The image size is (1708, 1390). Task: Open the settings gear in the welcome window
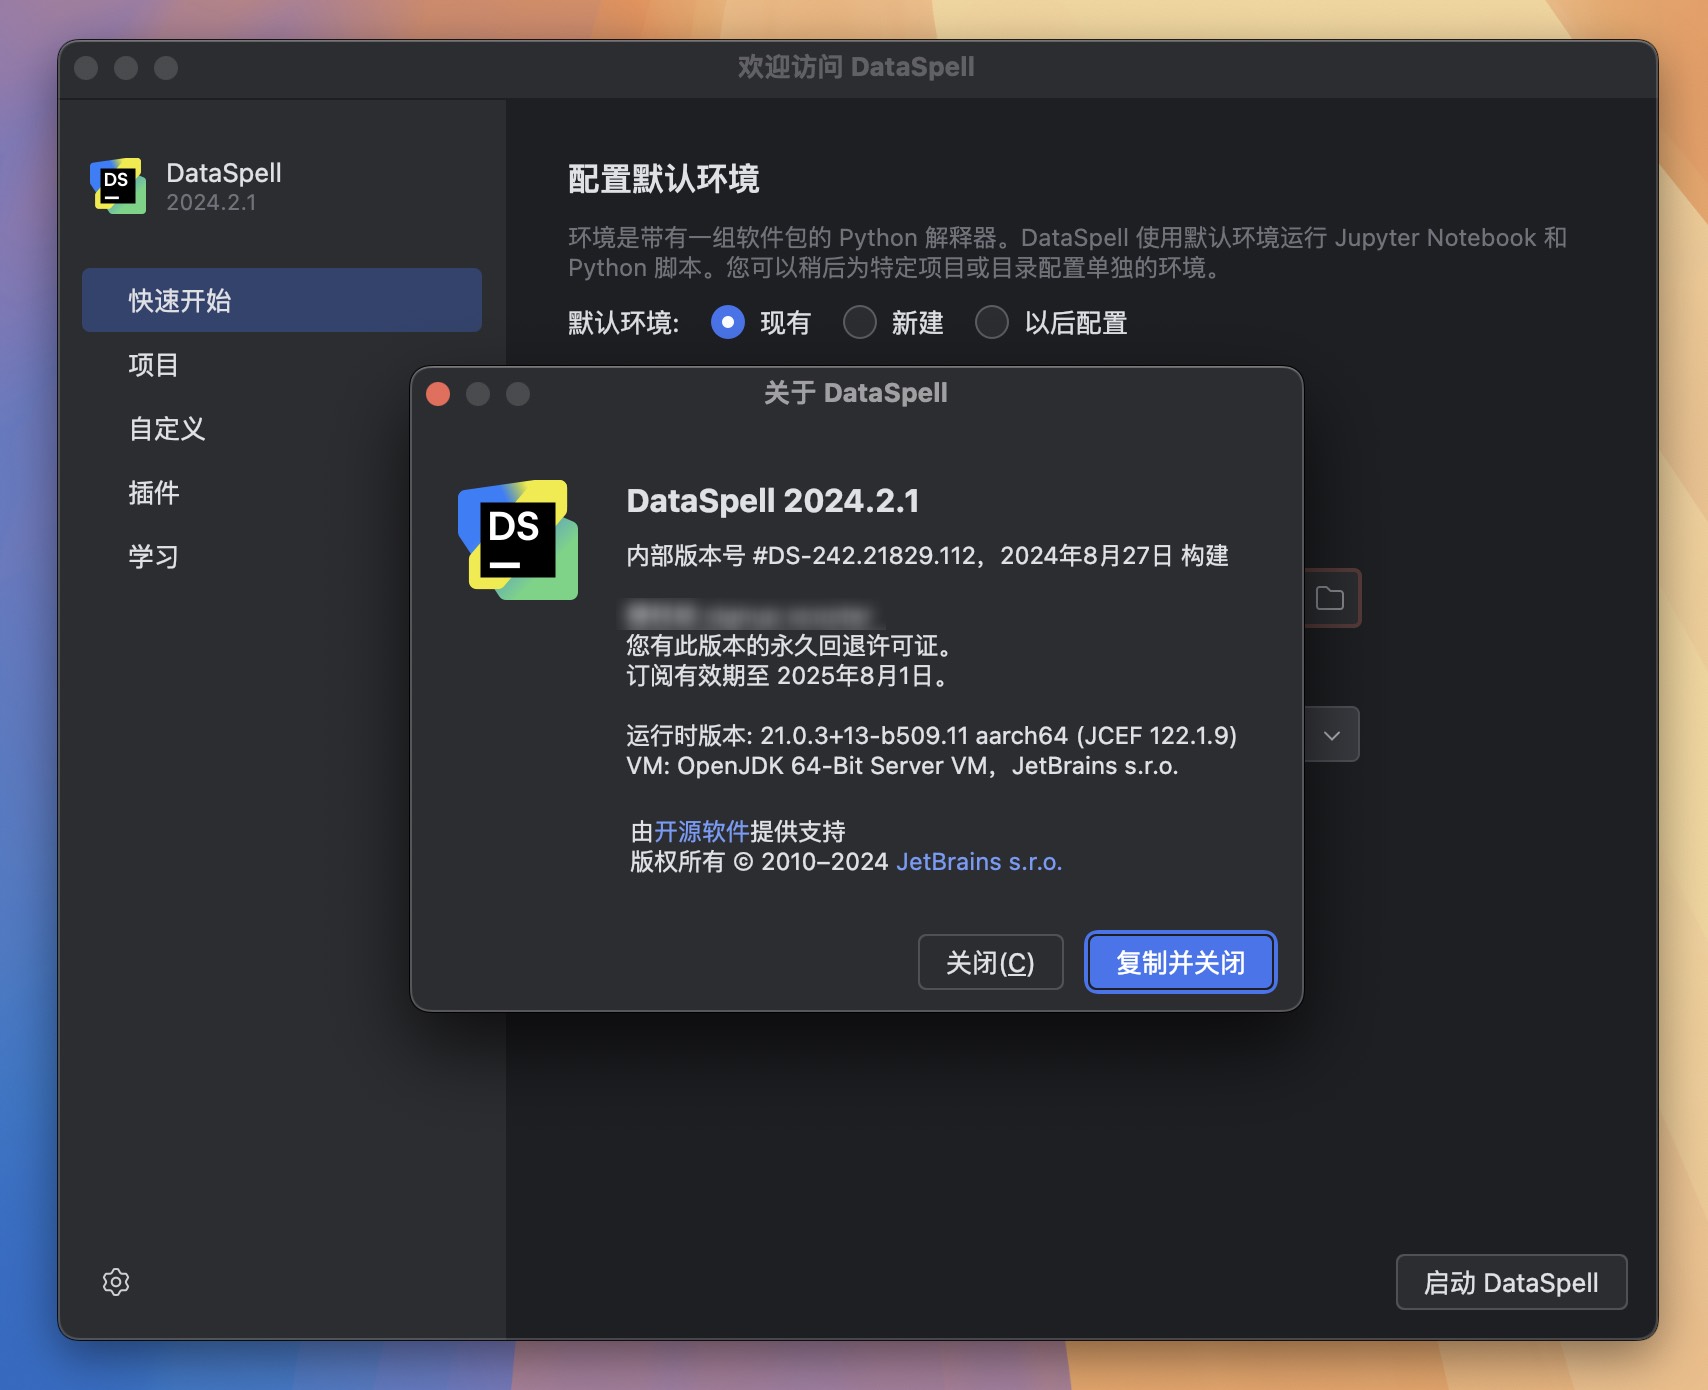(x=116, y=1282)
